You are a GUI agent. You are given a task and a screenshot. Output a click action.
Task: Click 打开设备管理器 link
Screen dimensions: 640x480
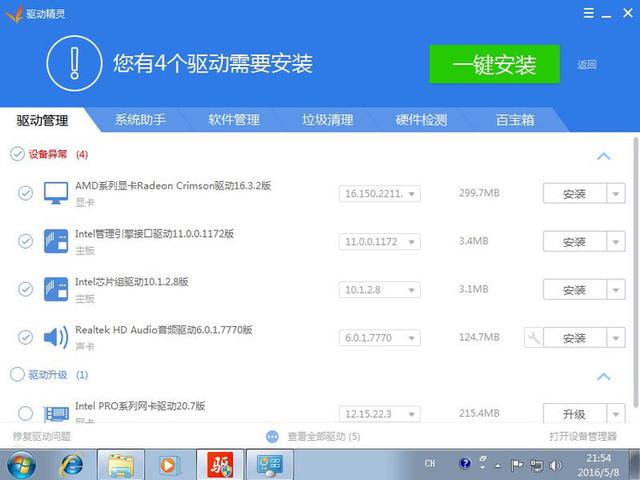(x=583, y=436)
